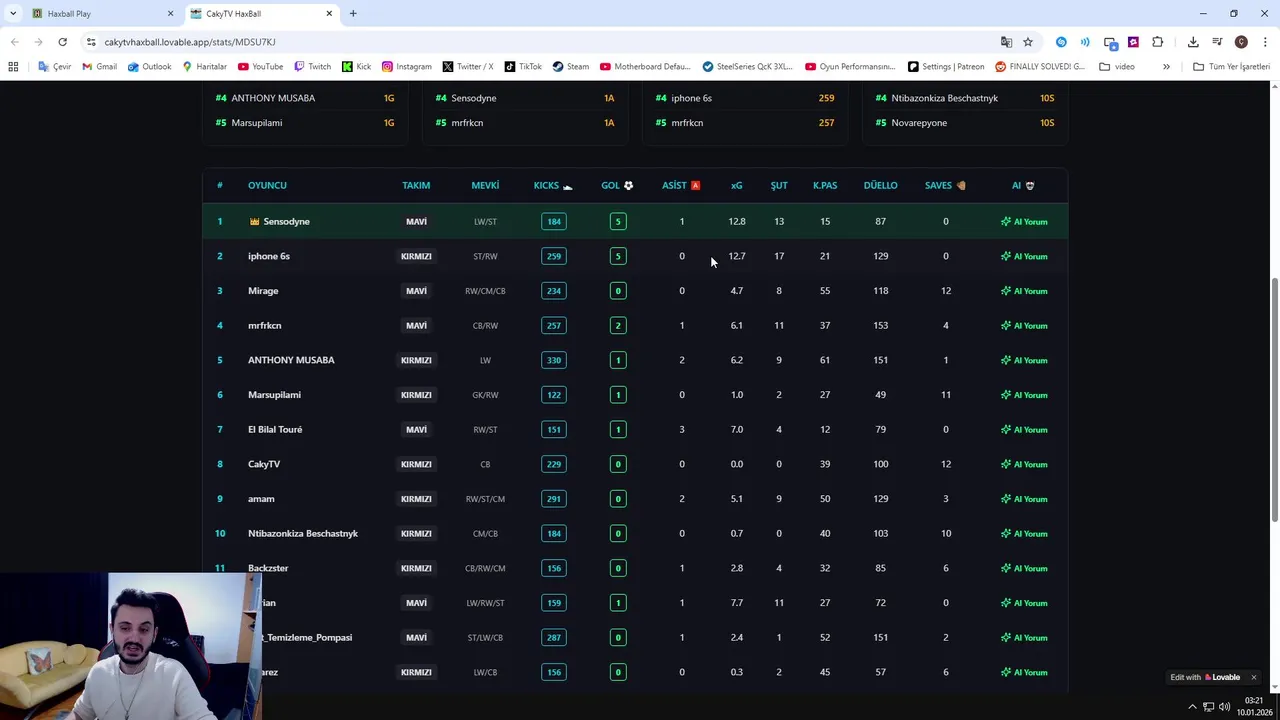Open the Steam bookmark
Viewport: 1280px width, 720px height.
(571, 66)
